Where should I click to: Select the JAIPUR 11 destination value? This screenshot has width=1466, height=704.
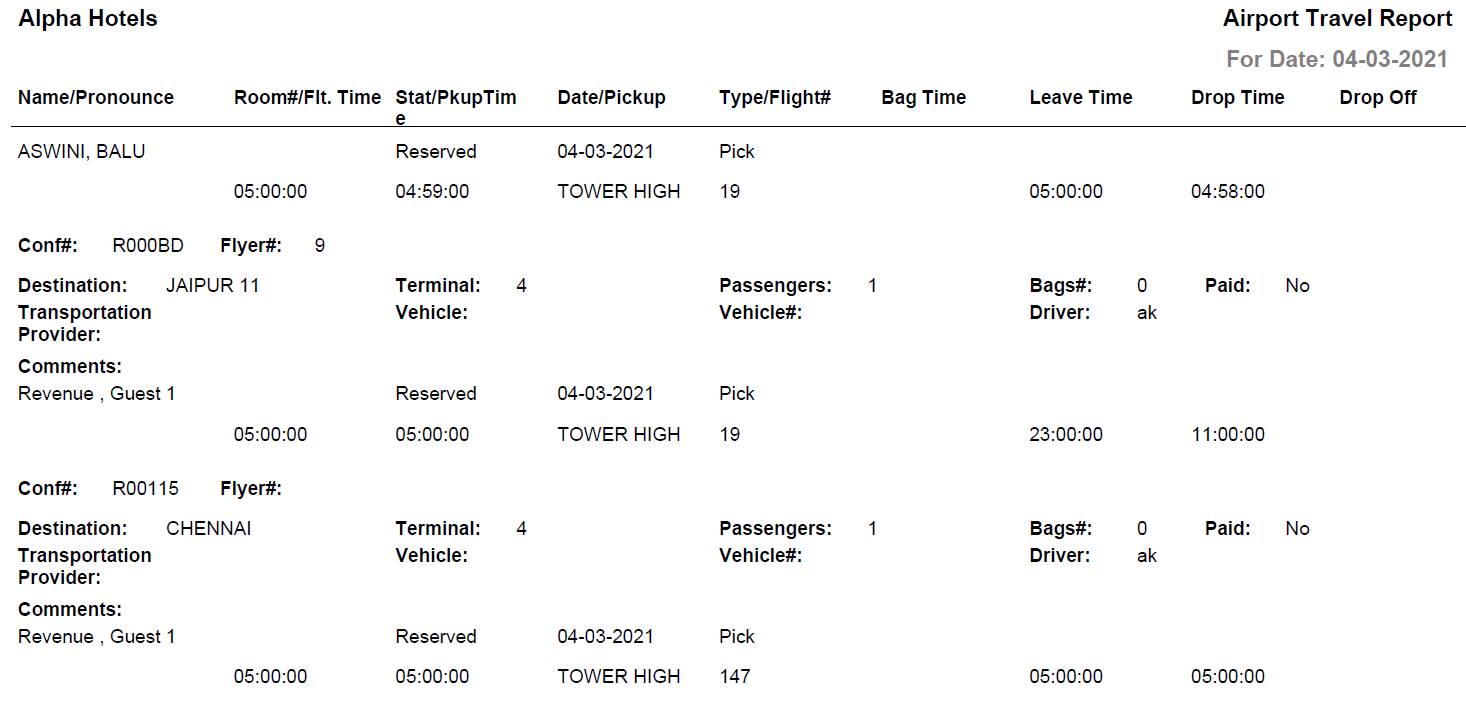[x=212, y=286]
